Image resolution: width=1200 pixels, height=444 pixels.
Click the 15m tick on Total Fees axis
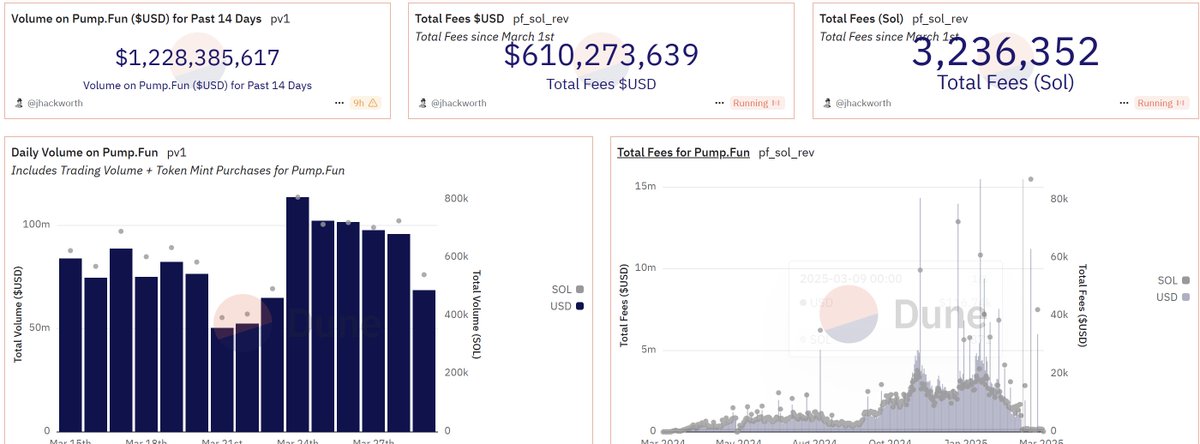(x=645, y=187)
